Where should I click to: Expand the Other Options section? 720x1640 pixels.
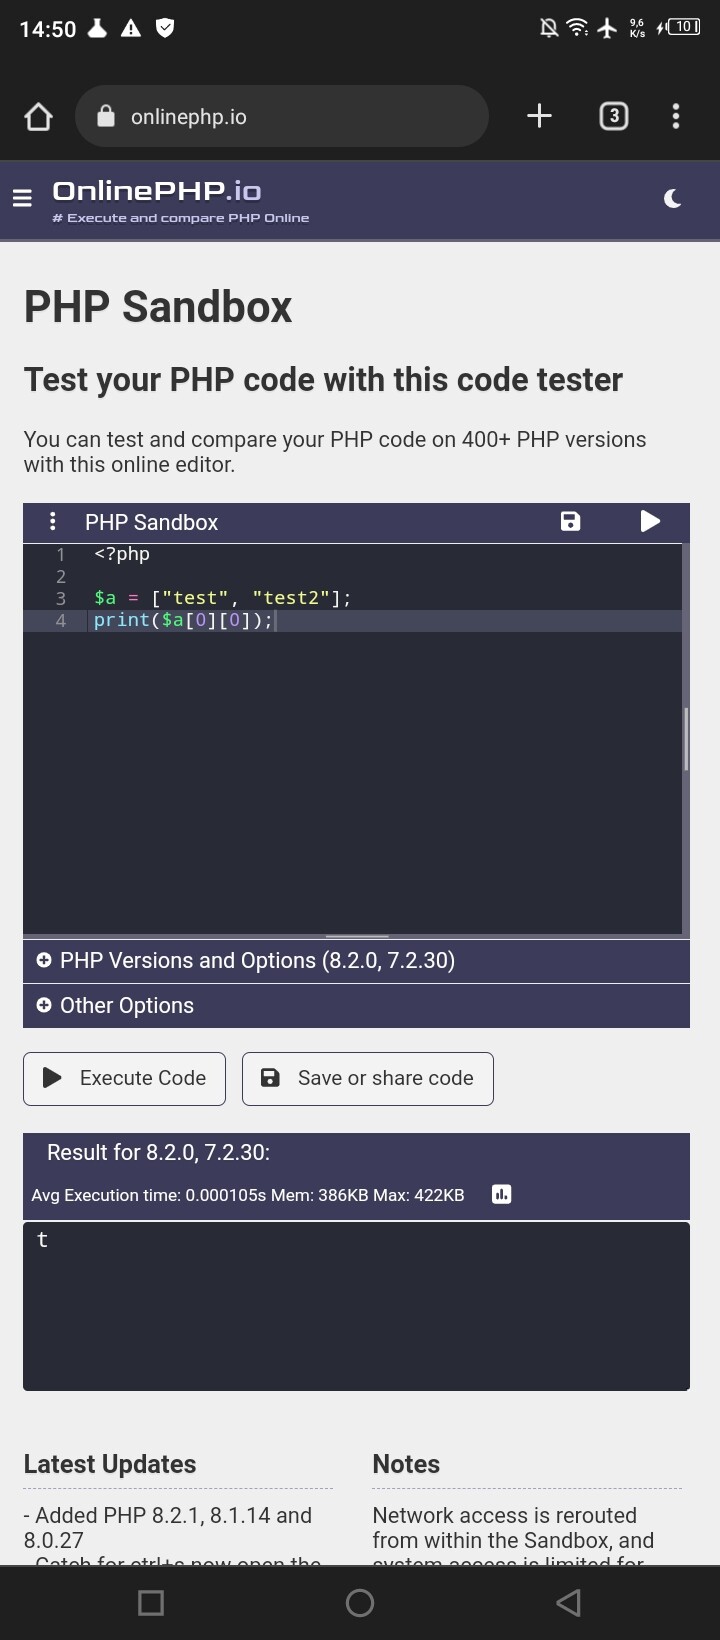356,1006
